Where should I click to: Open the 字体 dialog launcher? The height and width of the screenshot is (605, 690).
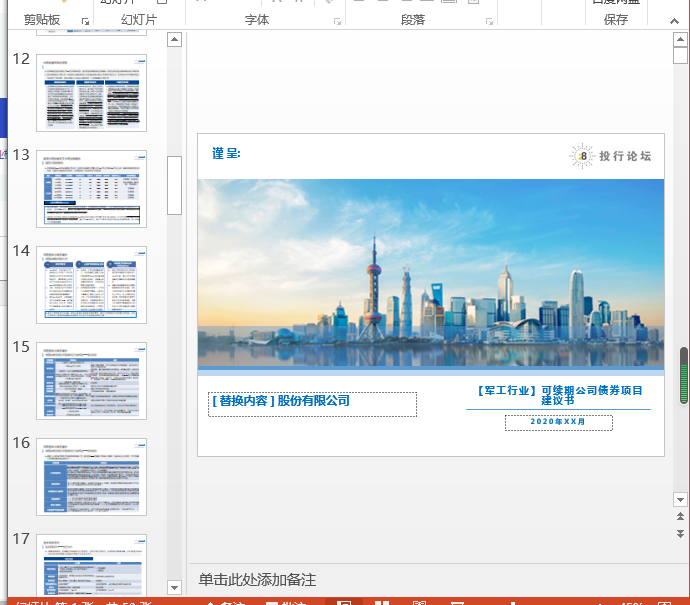(x=338, y=21)
